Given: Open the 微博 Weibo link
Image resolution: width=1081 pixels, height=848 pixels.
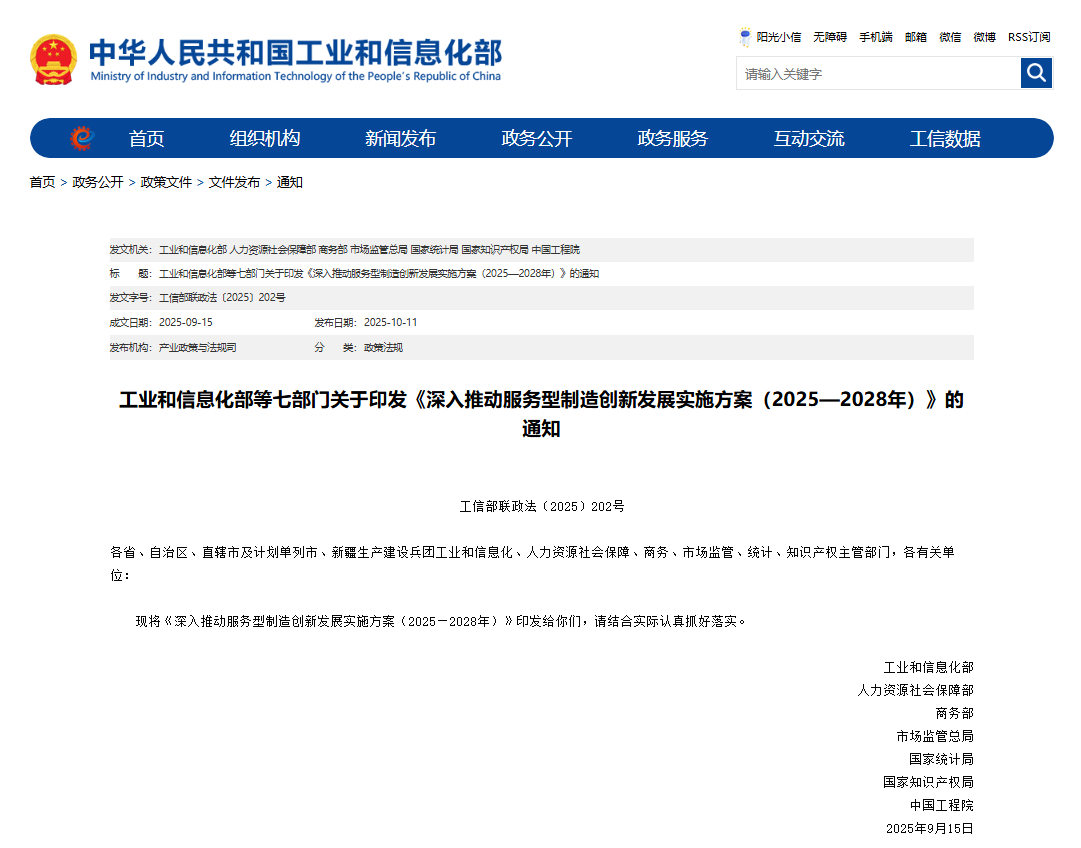Looking at the screenshot, I should [x=983, y=37].
